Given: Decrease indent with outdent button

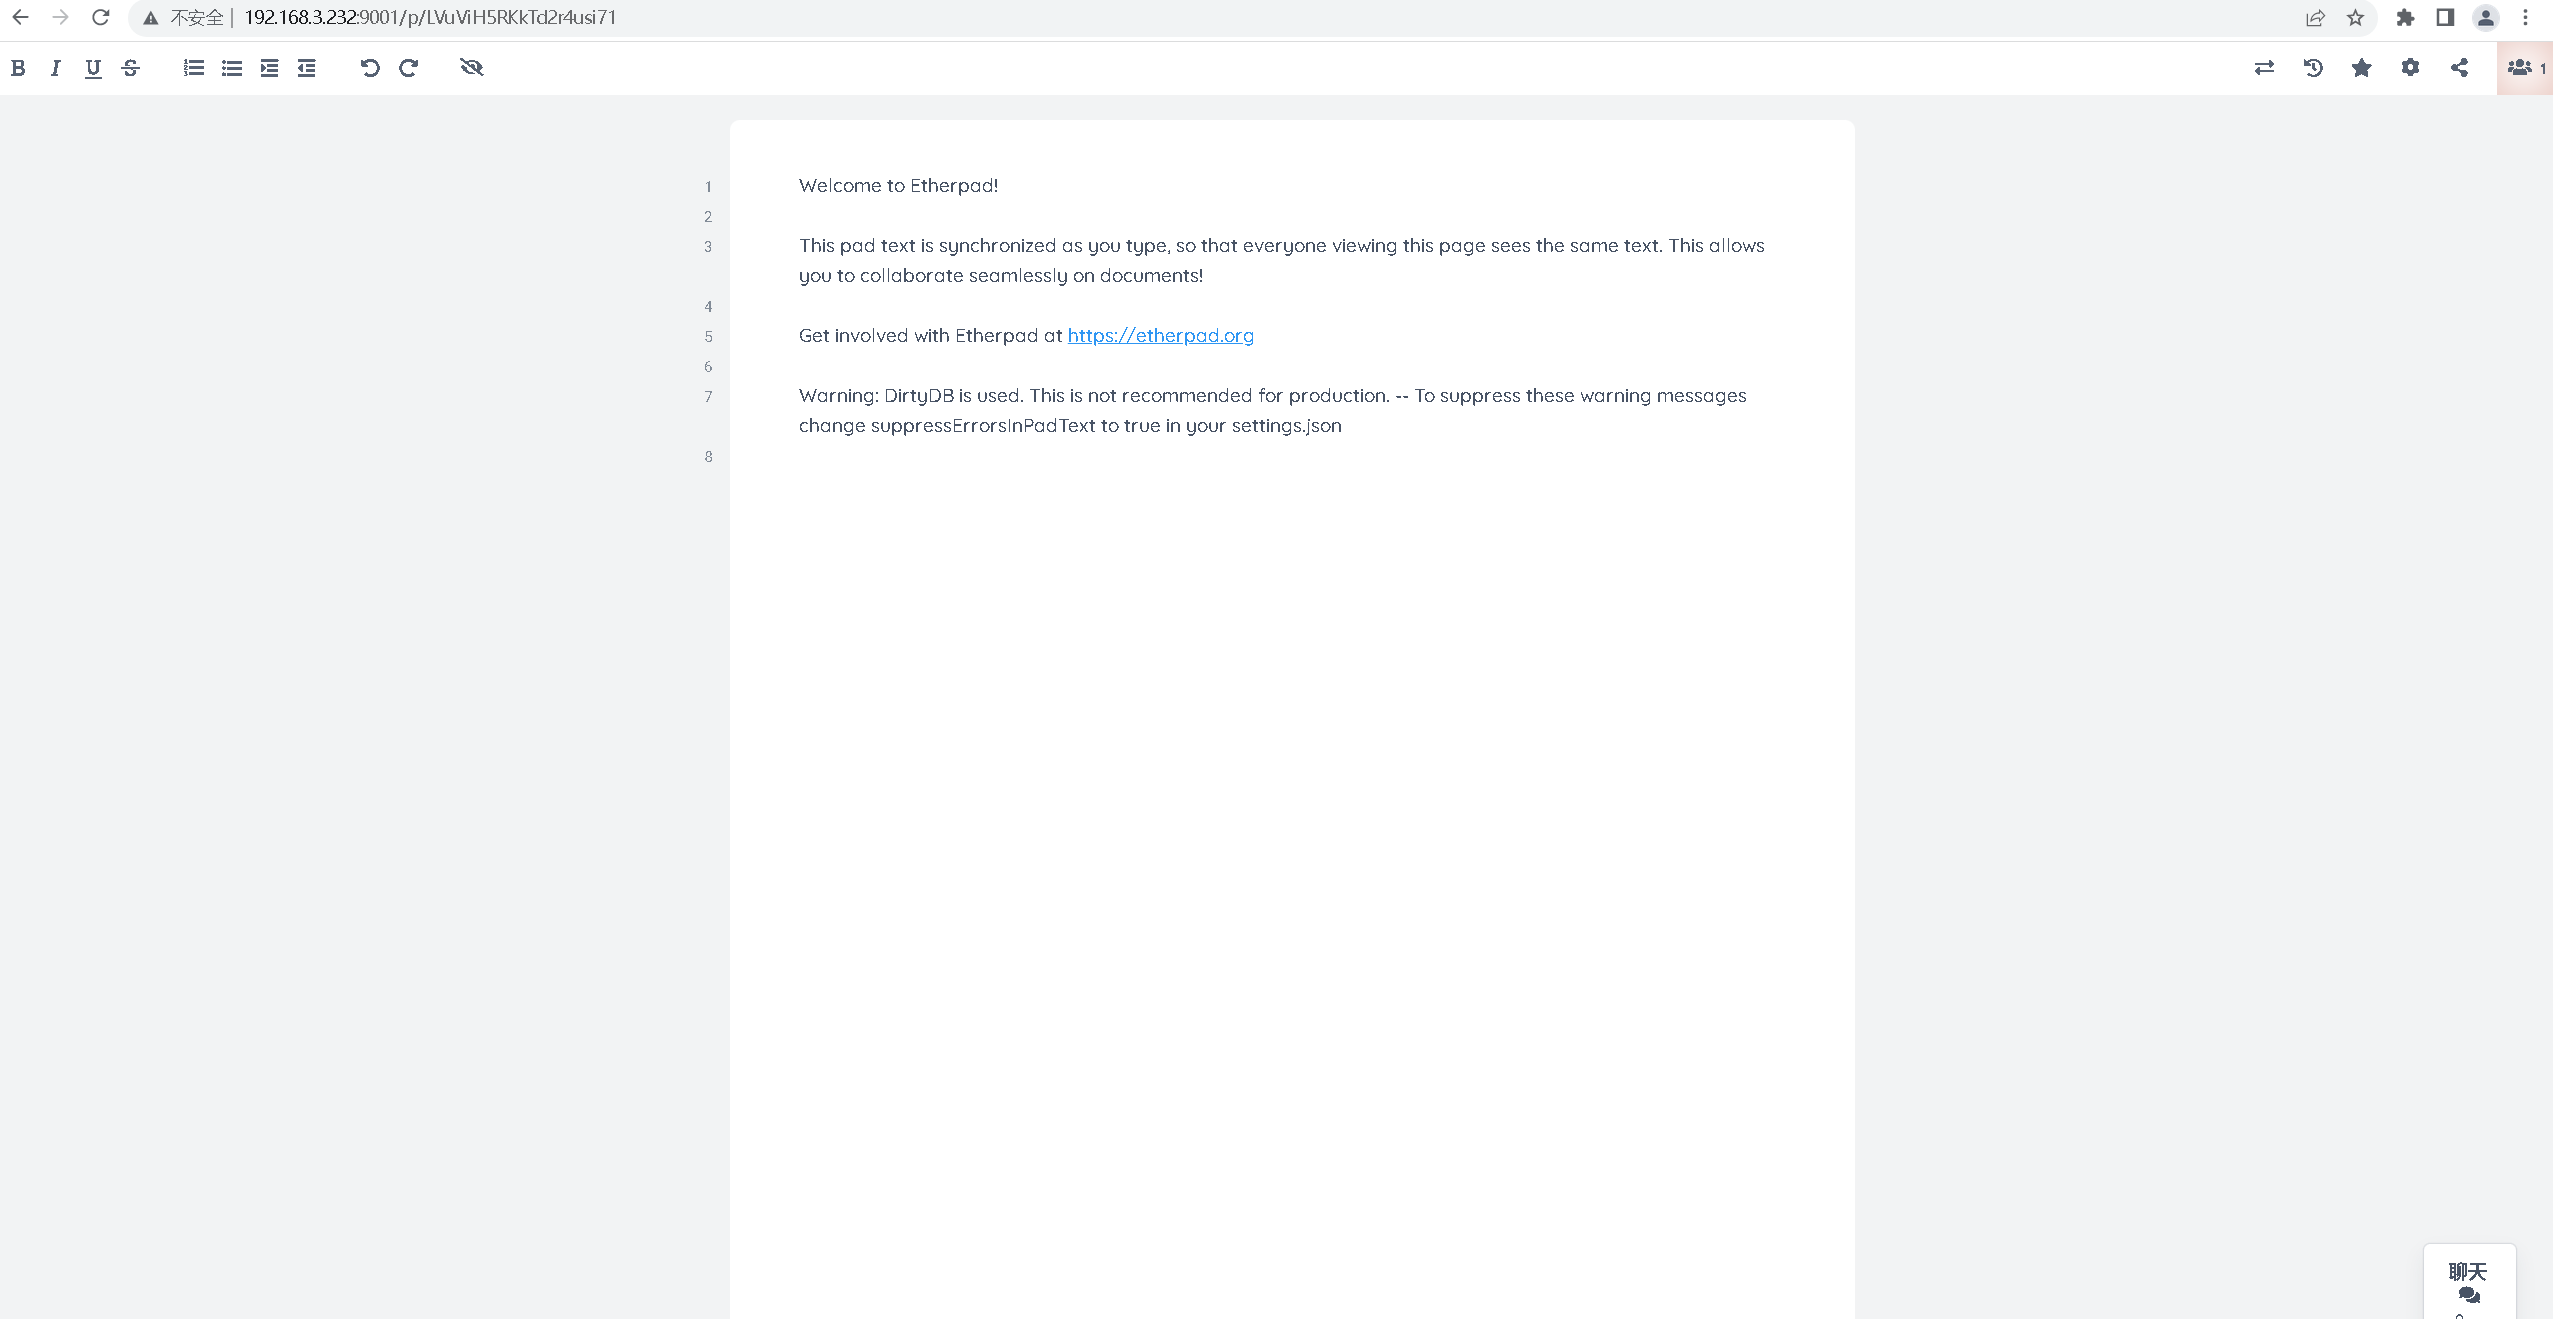Looking at the screenshot, I should coord(307,68).
